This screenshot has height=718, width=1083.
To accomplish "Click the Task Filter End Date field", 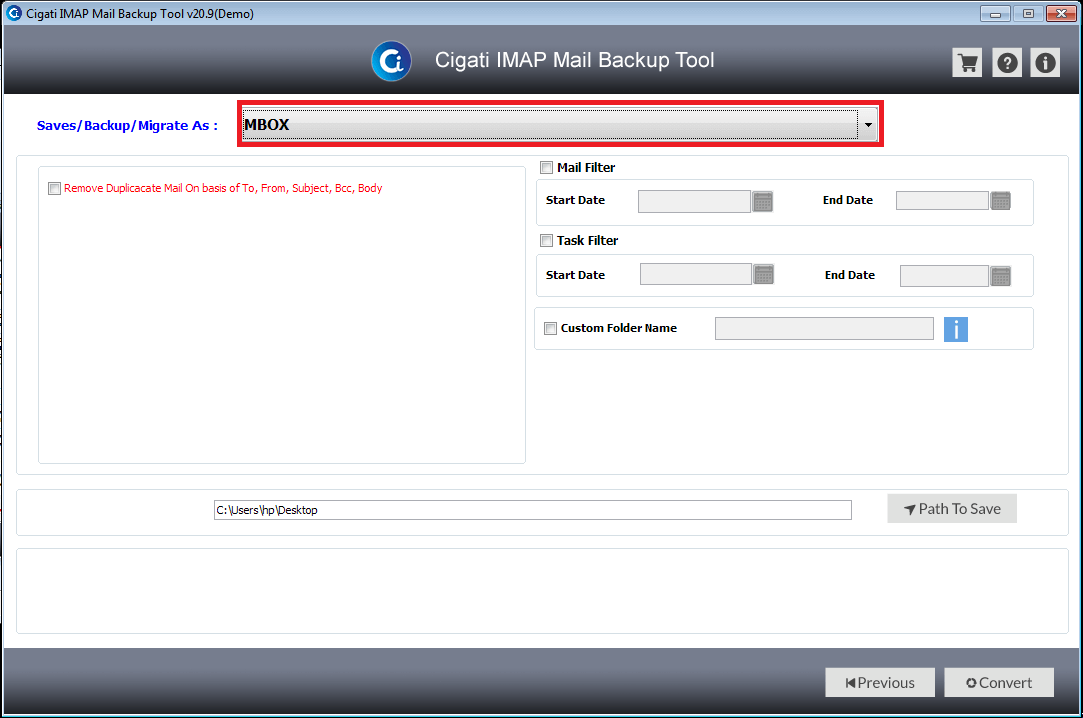I will tap(944, 276).
